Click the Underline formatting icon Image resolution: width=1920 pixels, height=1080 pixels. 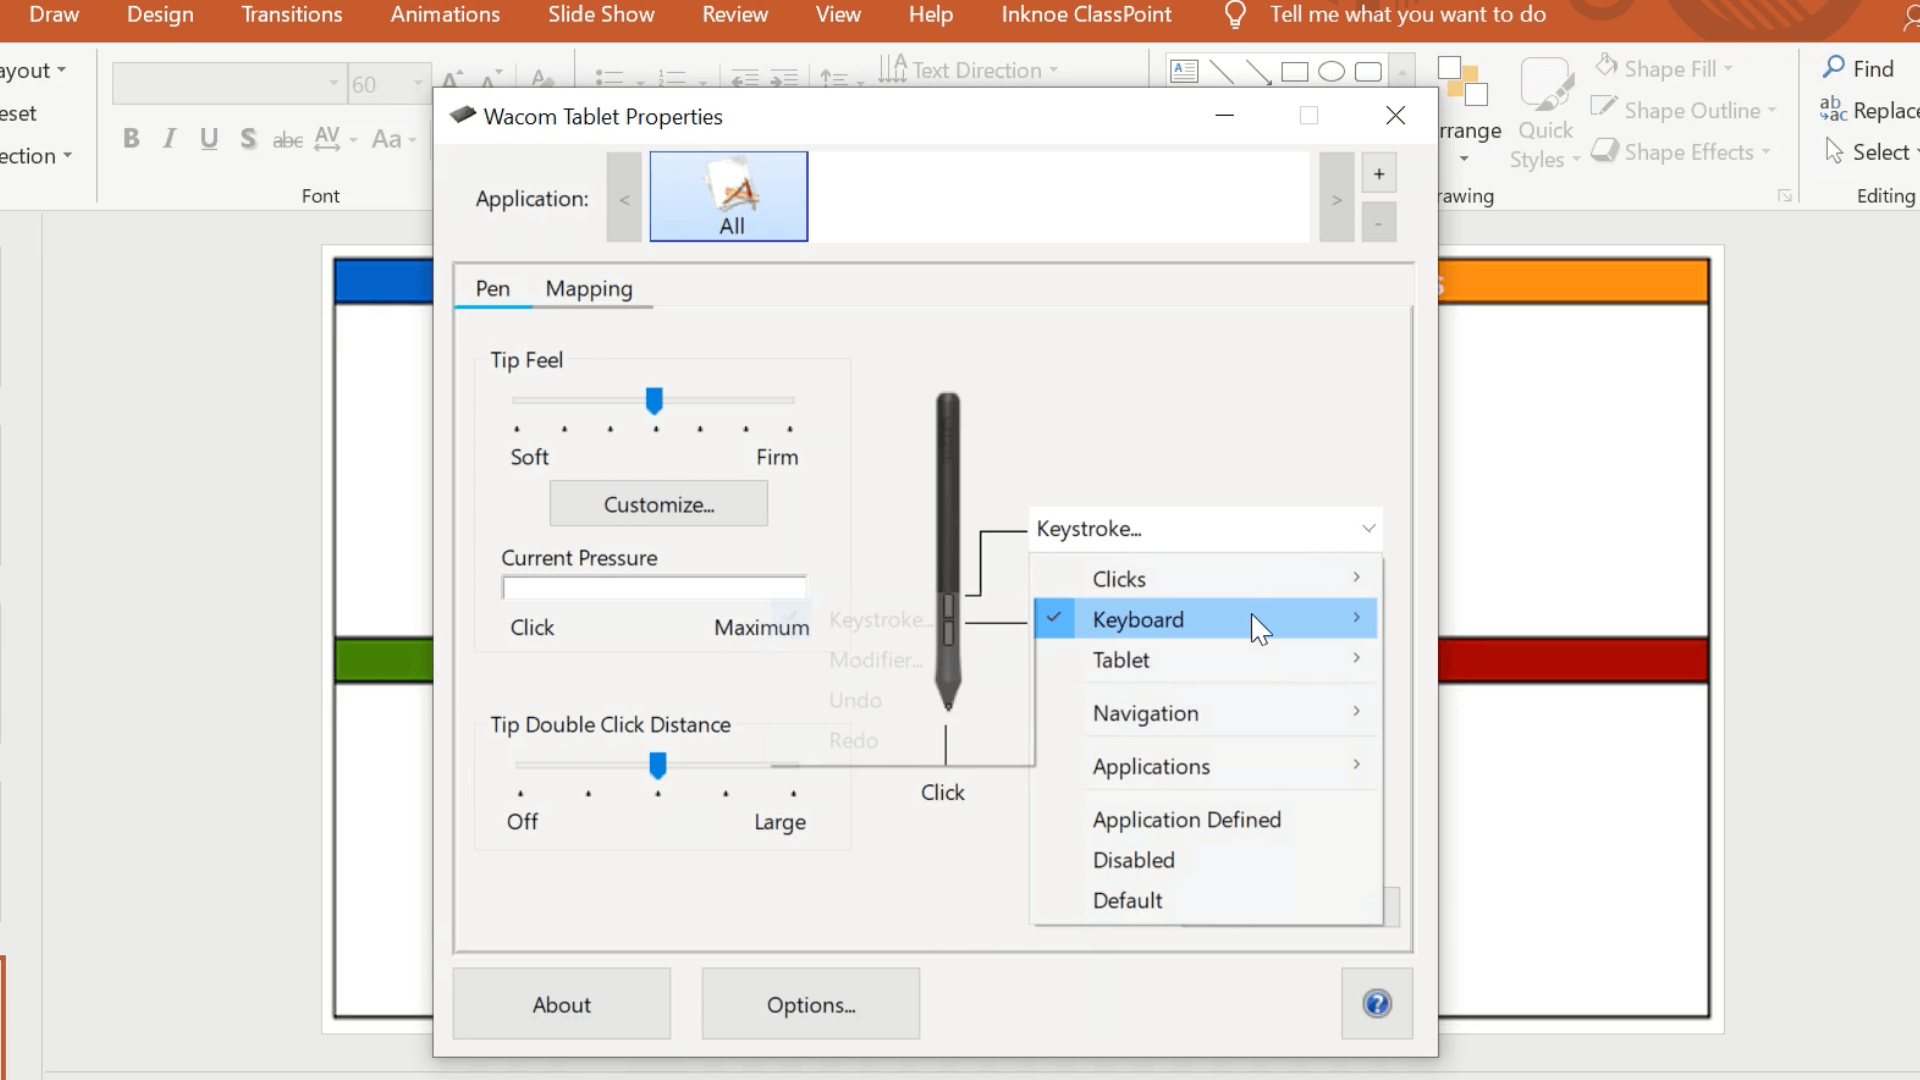(208, 138)
